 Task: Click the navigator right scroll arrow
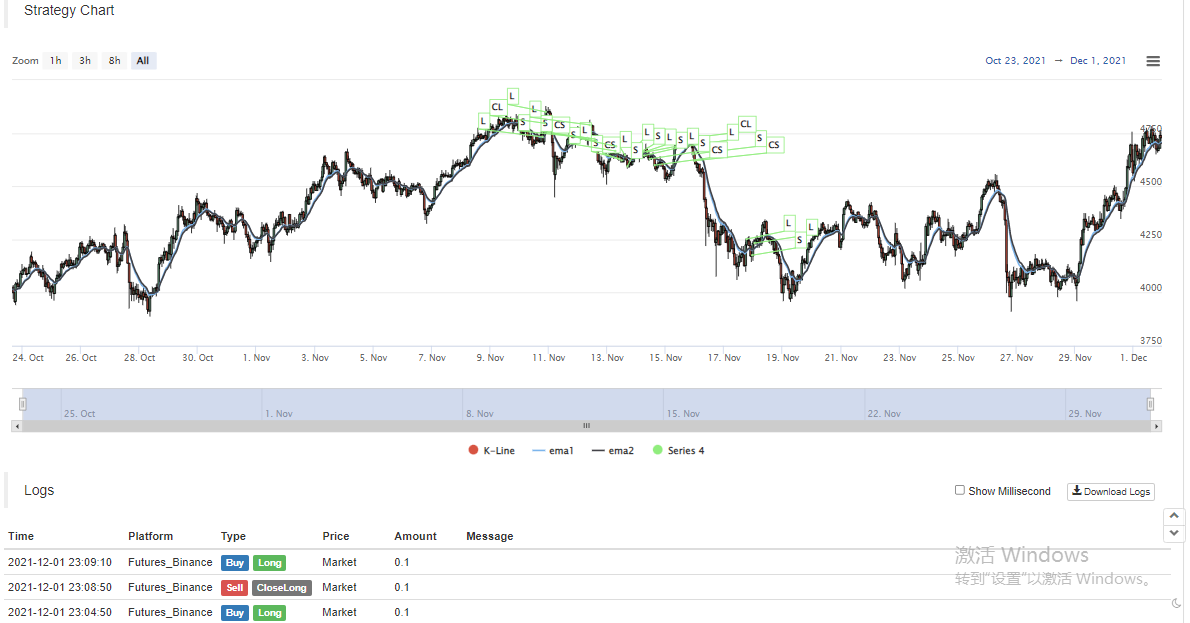pyautogui.click(x=1157, y=426)
